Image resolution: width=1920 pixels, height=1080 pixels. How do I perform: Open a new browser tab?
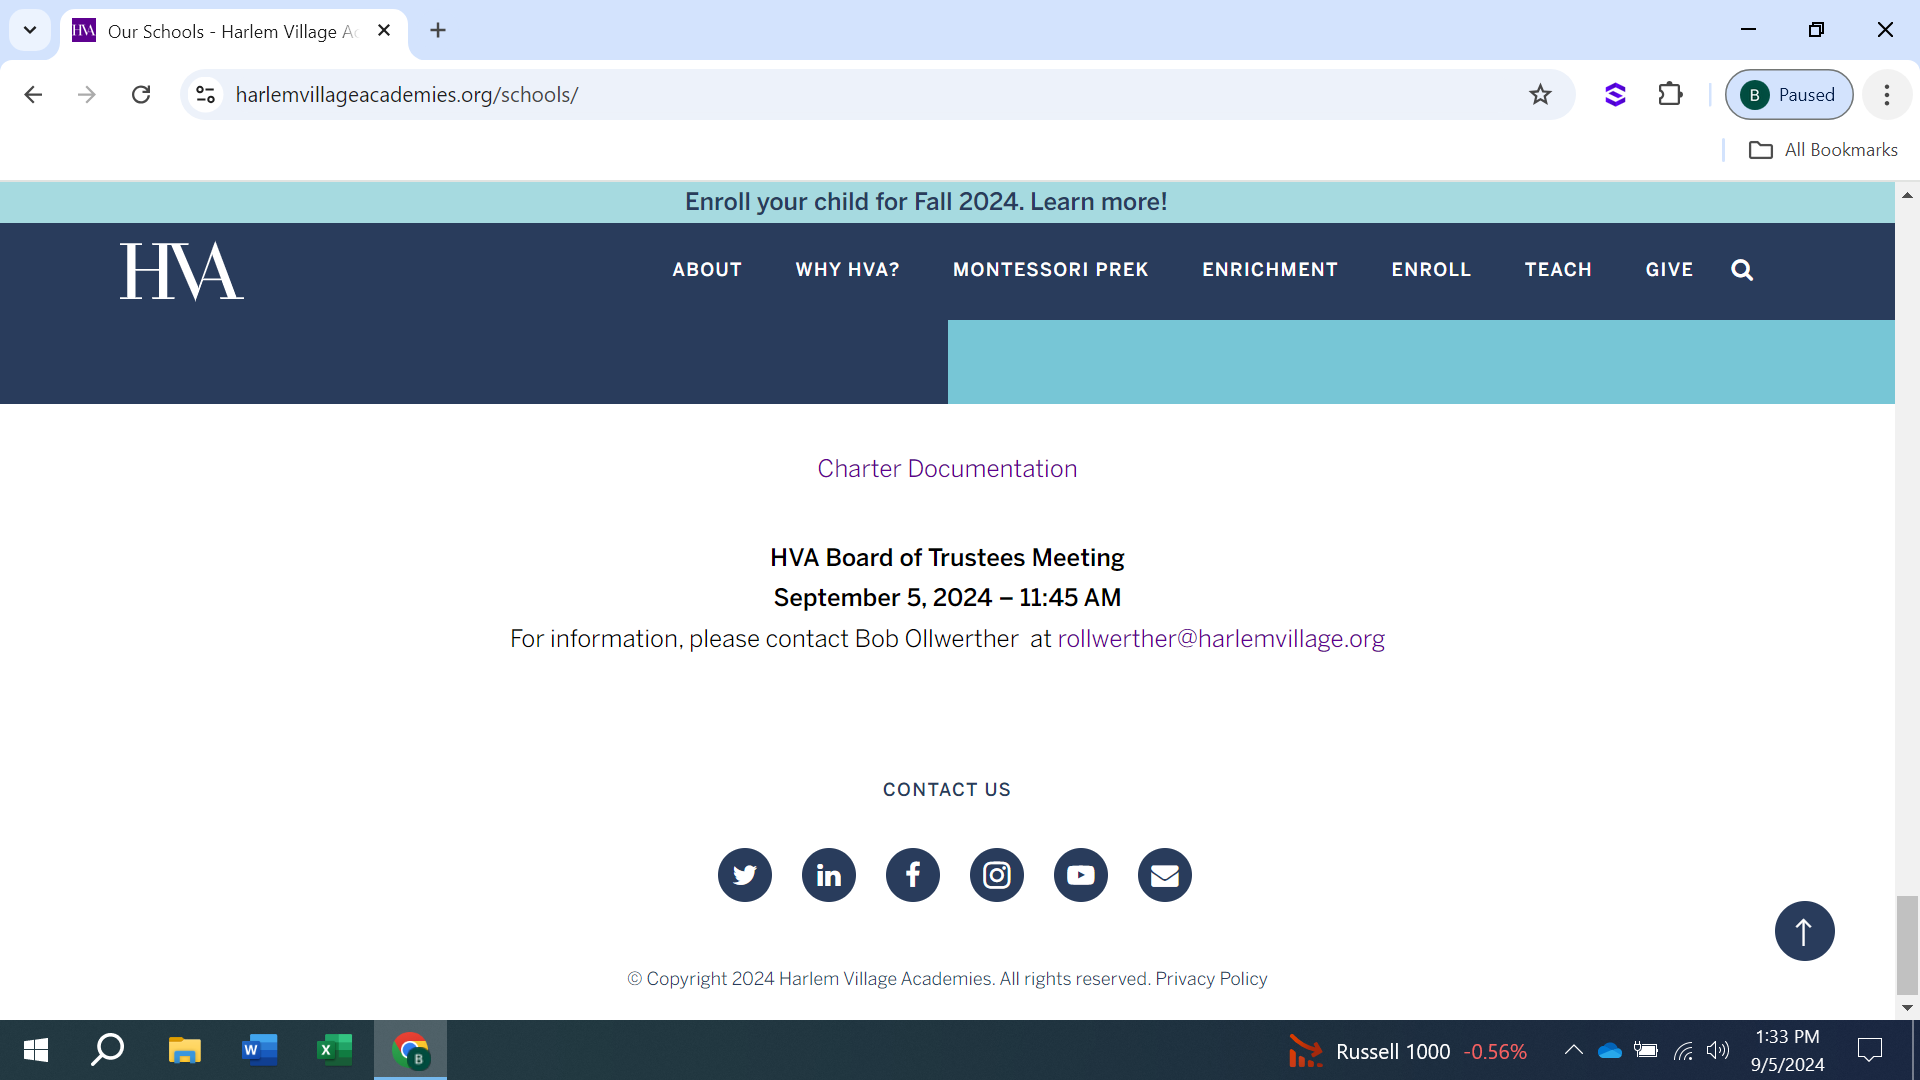(438, 30)
